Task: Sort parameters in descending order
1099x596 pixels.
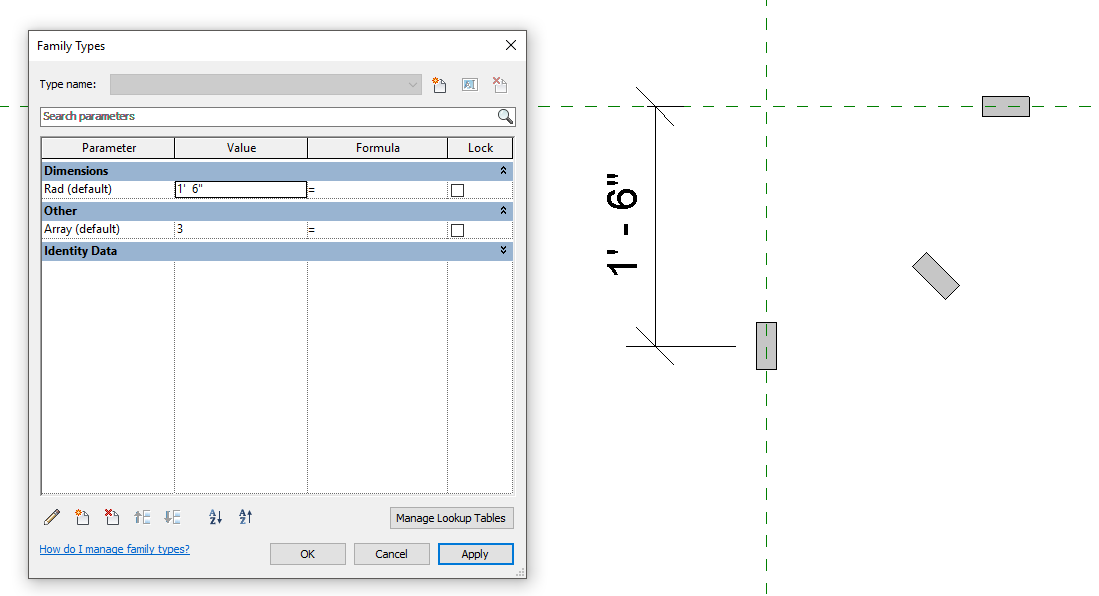Action: (x=244, y=517)
